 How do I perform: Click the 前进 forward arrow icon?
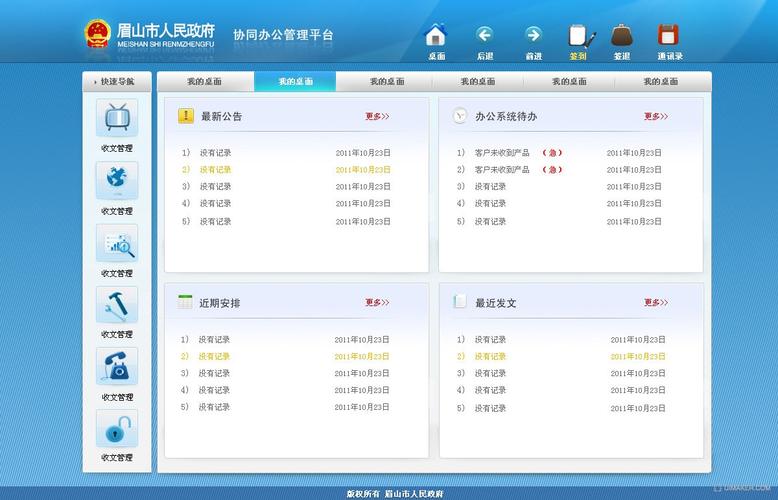pyautogui.click(x=533, y=35)
